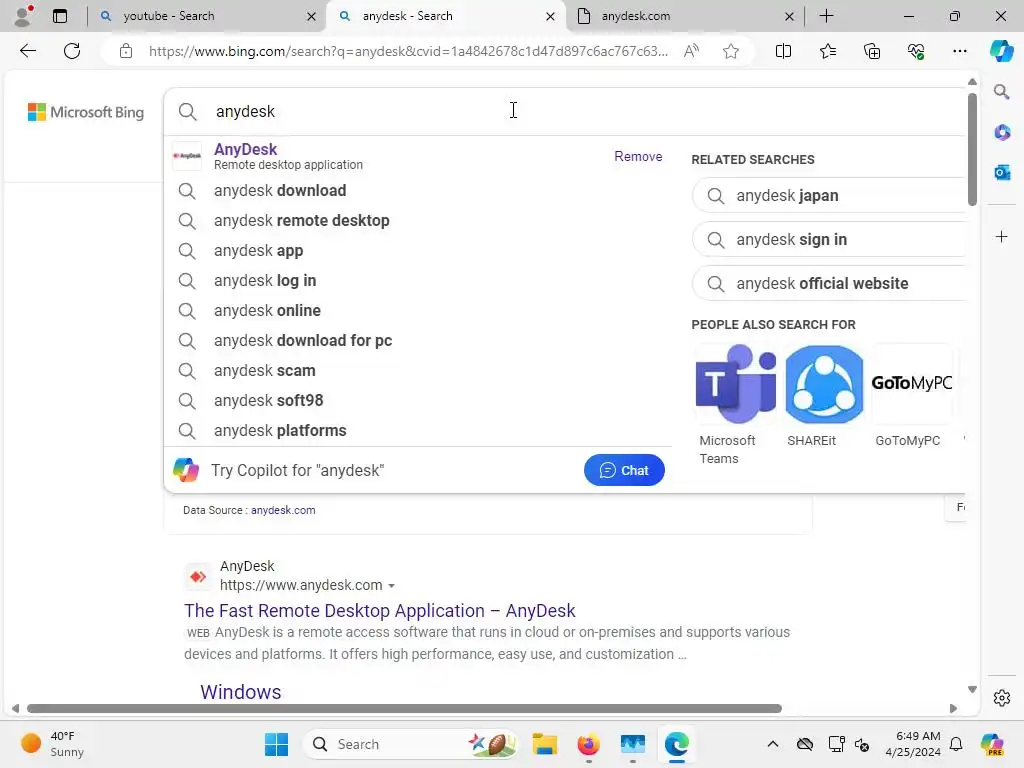1024x768 pixels.
Task: Click the vertical page scrollbar thumb
Action: coord(972,149)
